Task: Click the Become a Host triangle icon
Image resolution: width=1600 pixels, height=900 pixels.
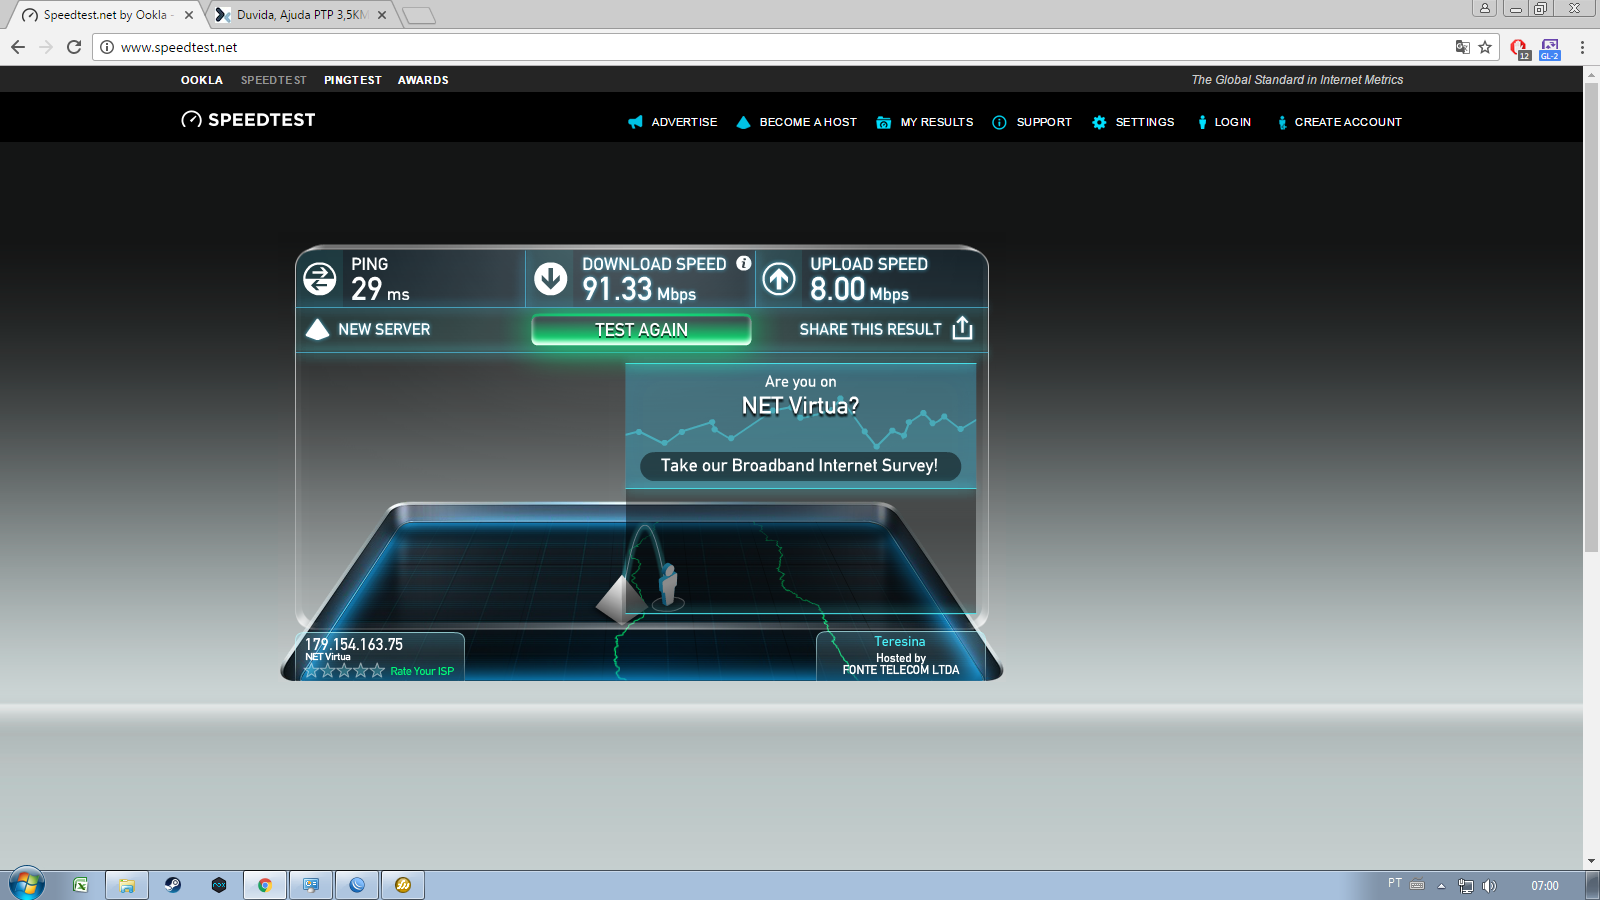Action: pos(743,122)
